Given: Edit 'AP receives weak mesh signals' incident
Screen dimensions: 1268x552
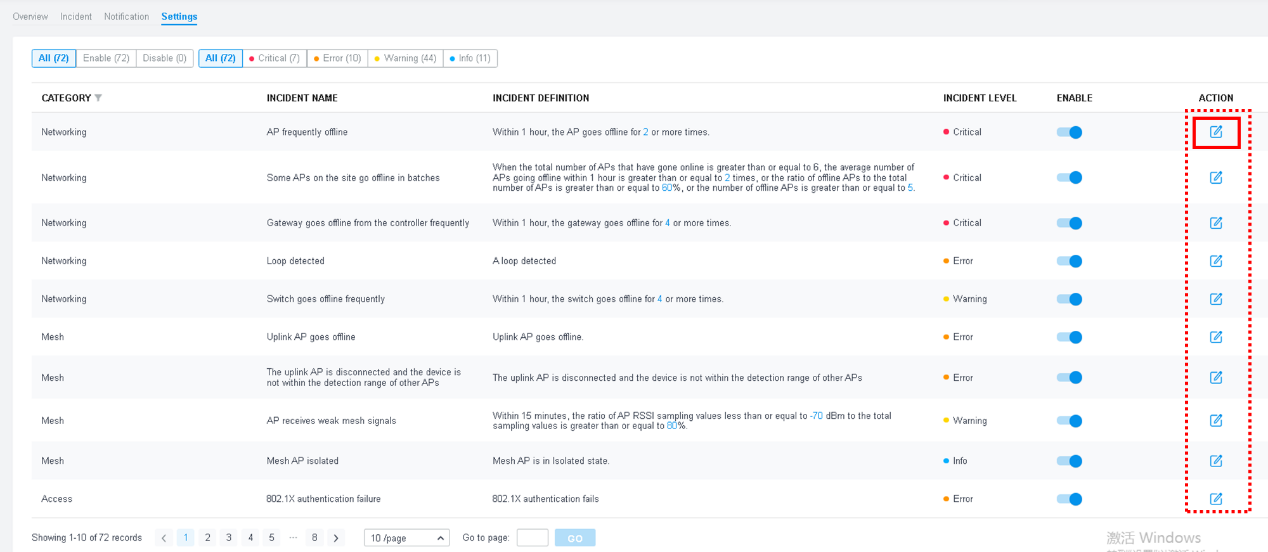Looking at the screenshot, I should click(x=1216, y=420).
